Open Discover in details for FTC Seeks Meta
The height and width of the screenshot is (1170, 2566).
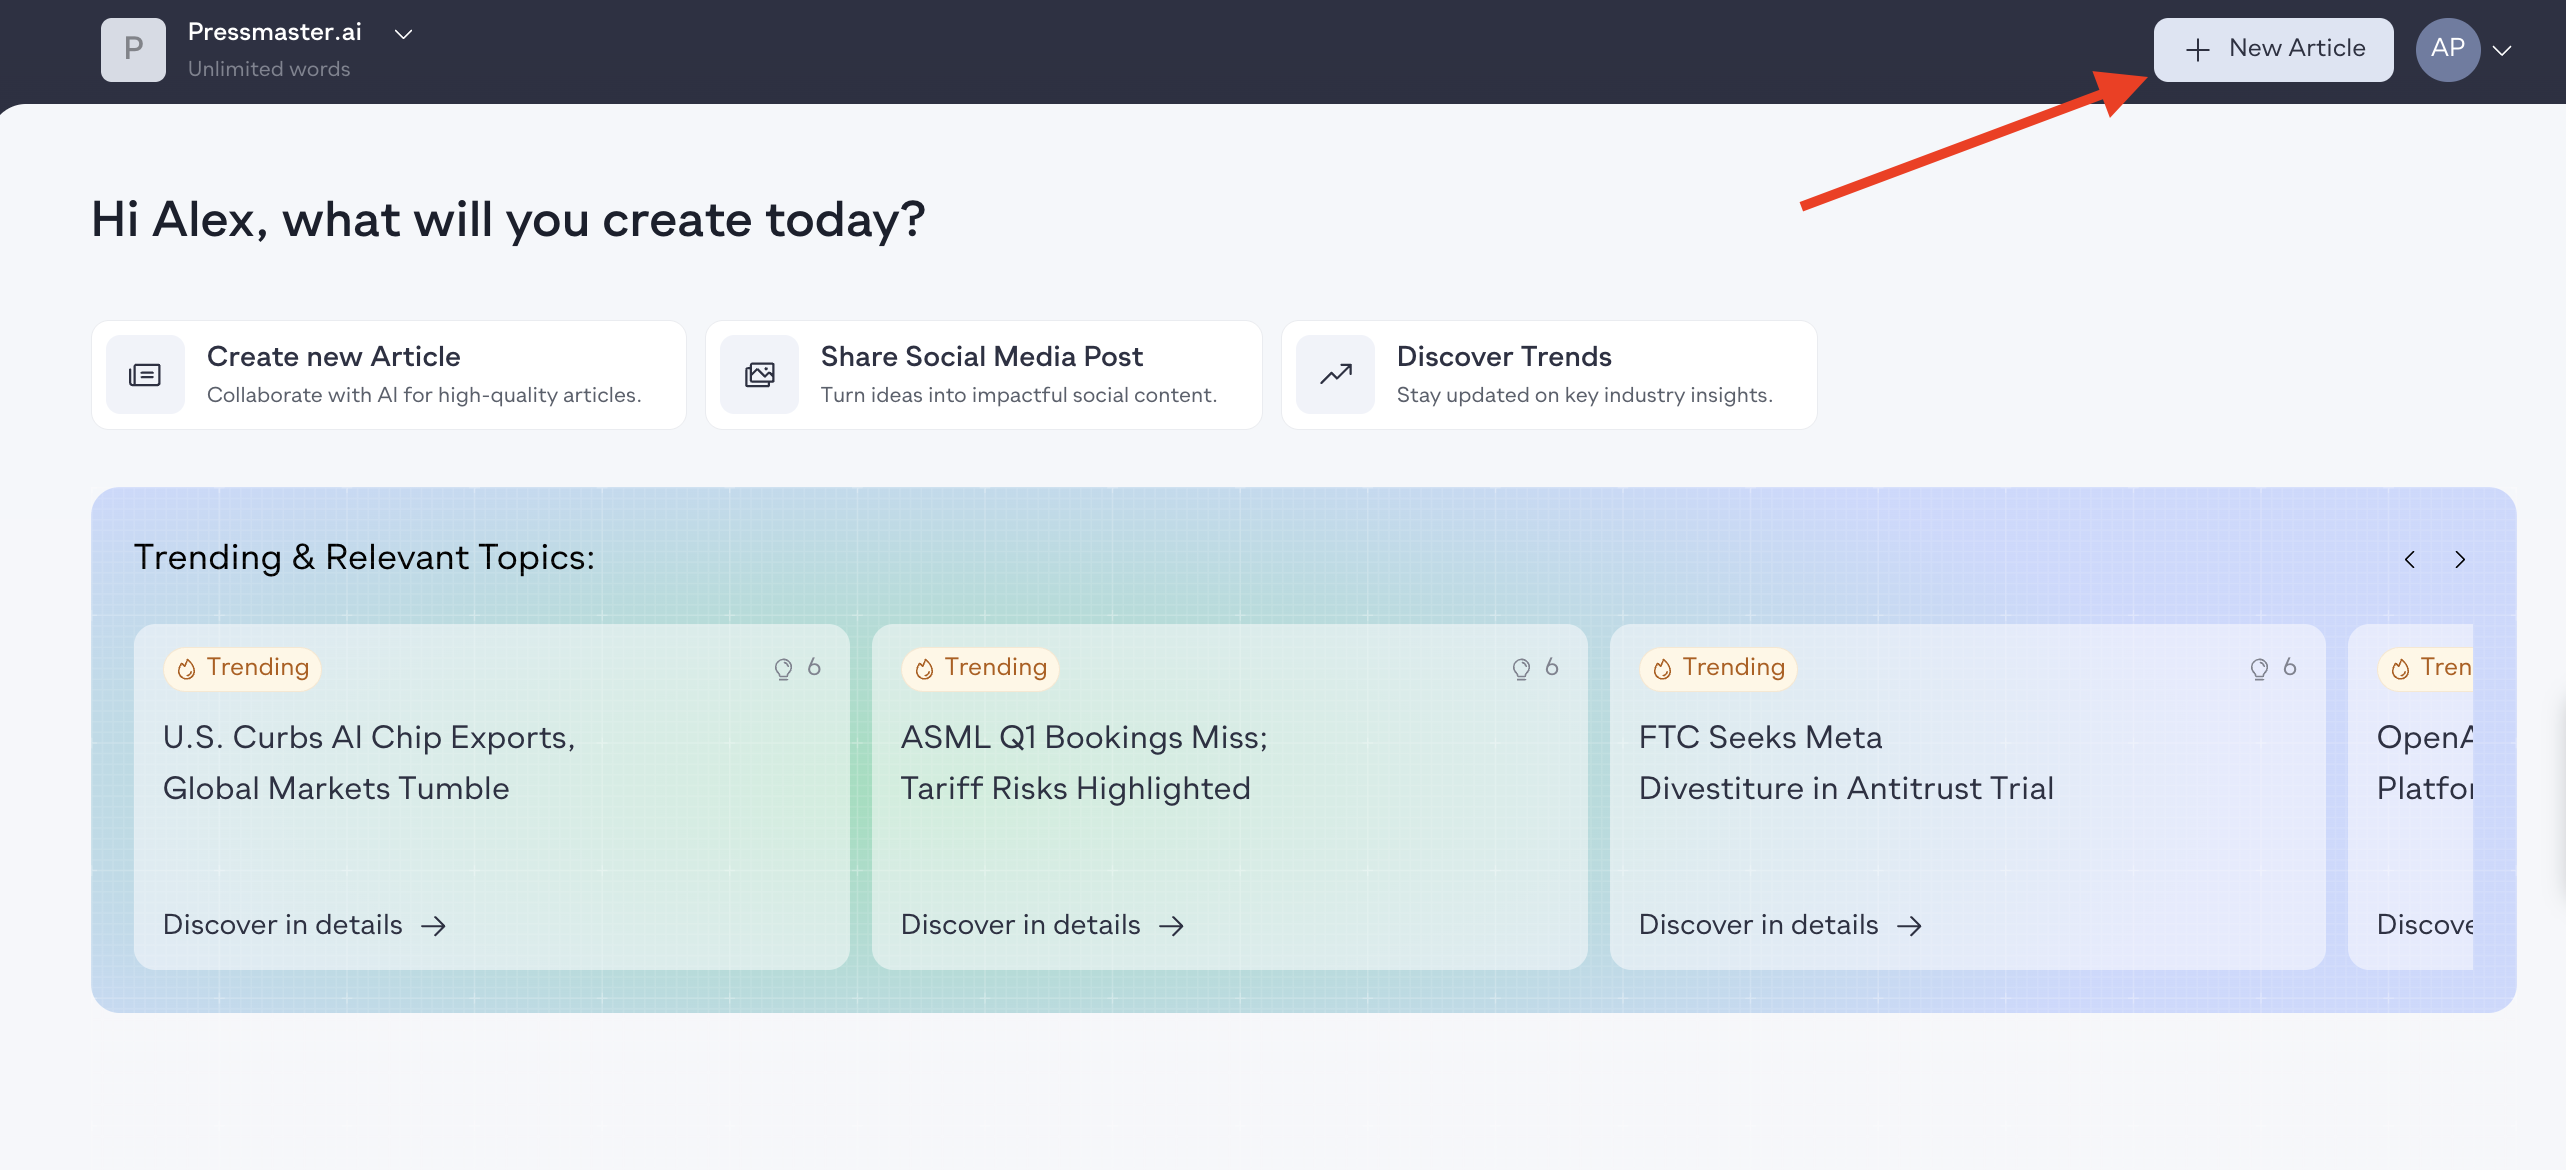1780,925
